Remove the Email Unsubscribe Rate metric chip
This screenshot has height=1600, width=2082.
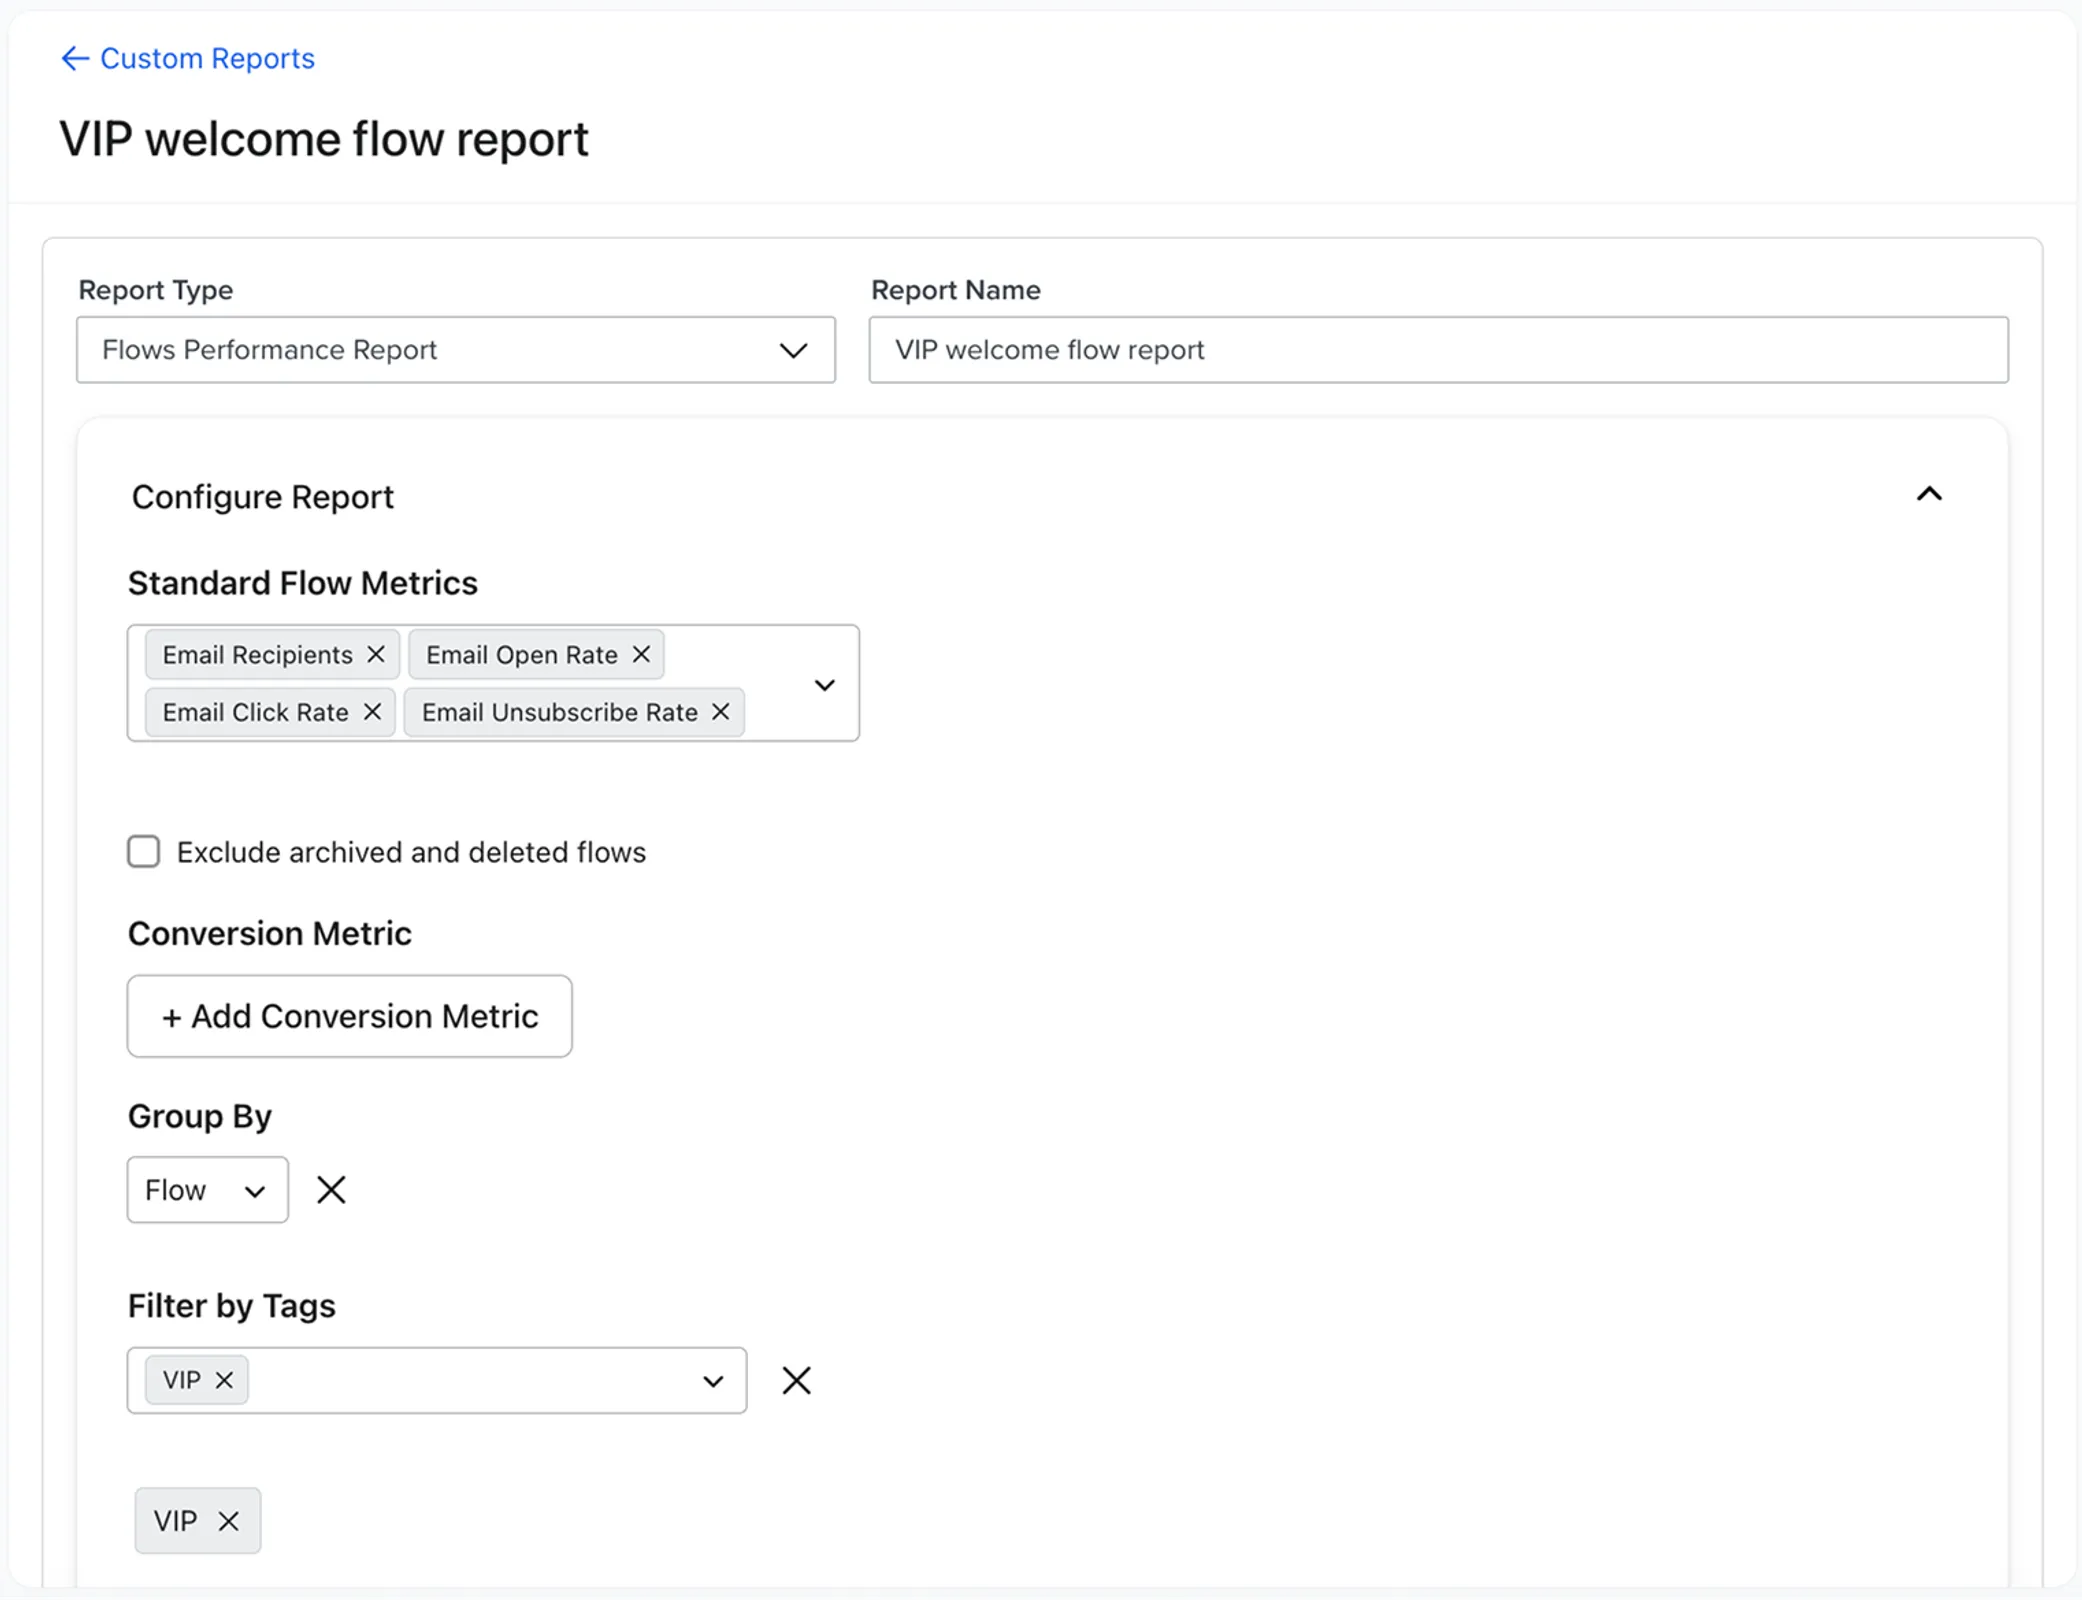tap(720, 711)
